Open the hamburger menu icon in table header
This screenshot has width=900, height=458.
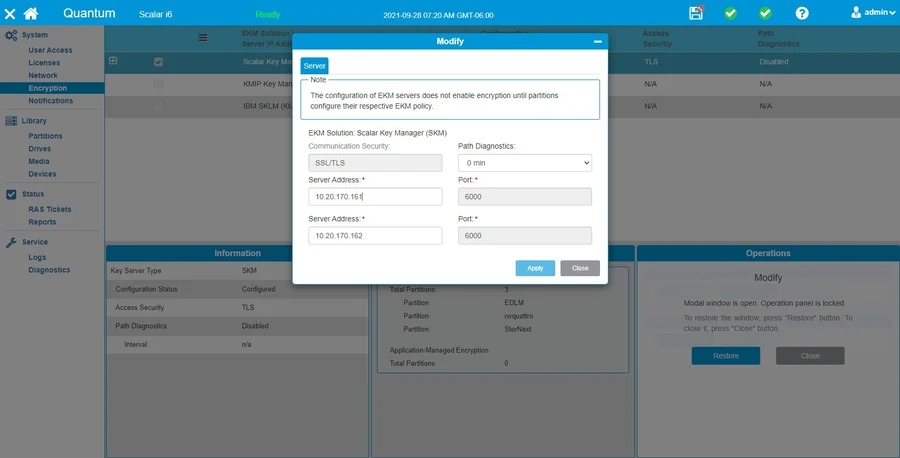pyautogui.click(x=203, y=37)
